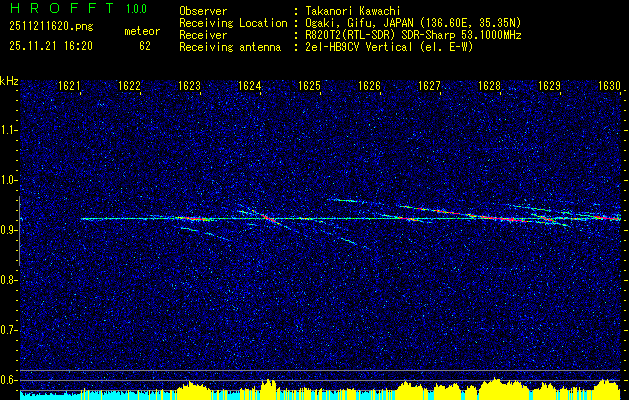The width and height of the screenshot is (629, 400).
Task: Click the 1622 time marker
Action: (129, 86)
